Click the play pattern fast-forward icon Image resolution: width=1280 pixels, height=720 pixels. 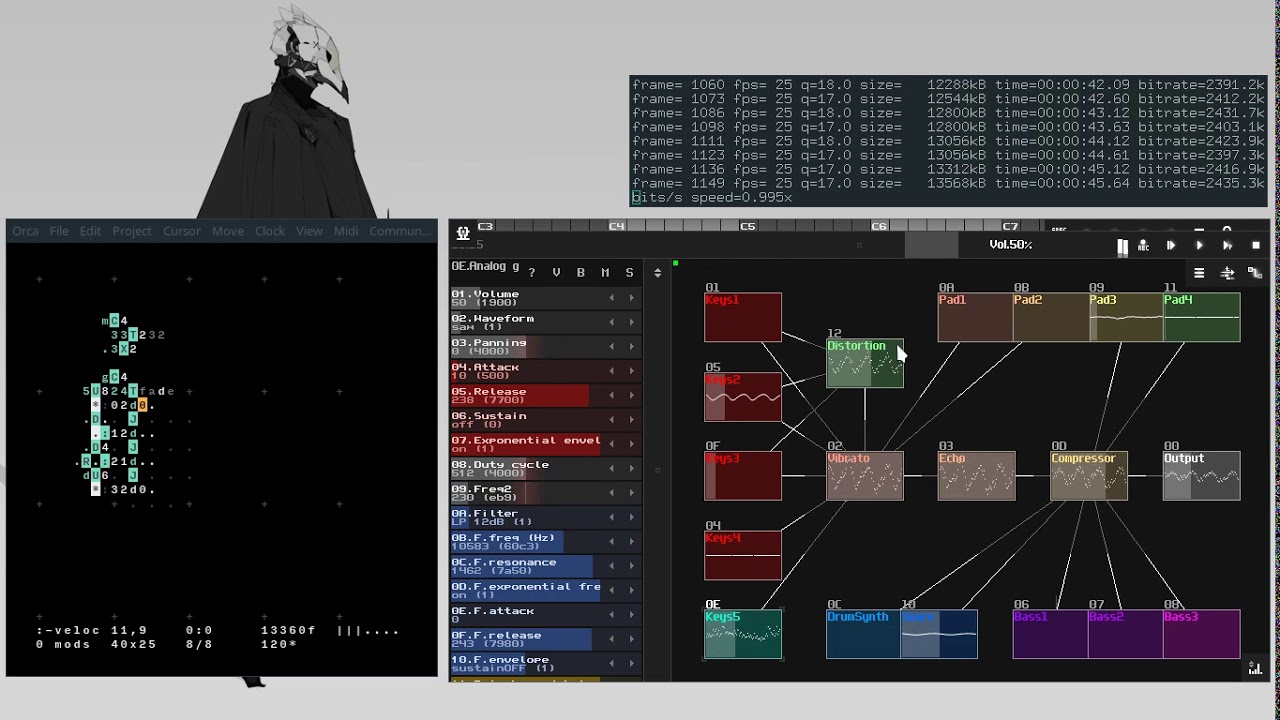pyautogui.click(x=1227, y=246)
